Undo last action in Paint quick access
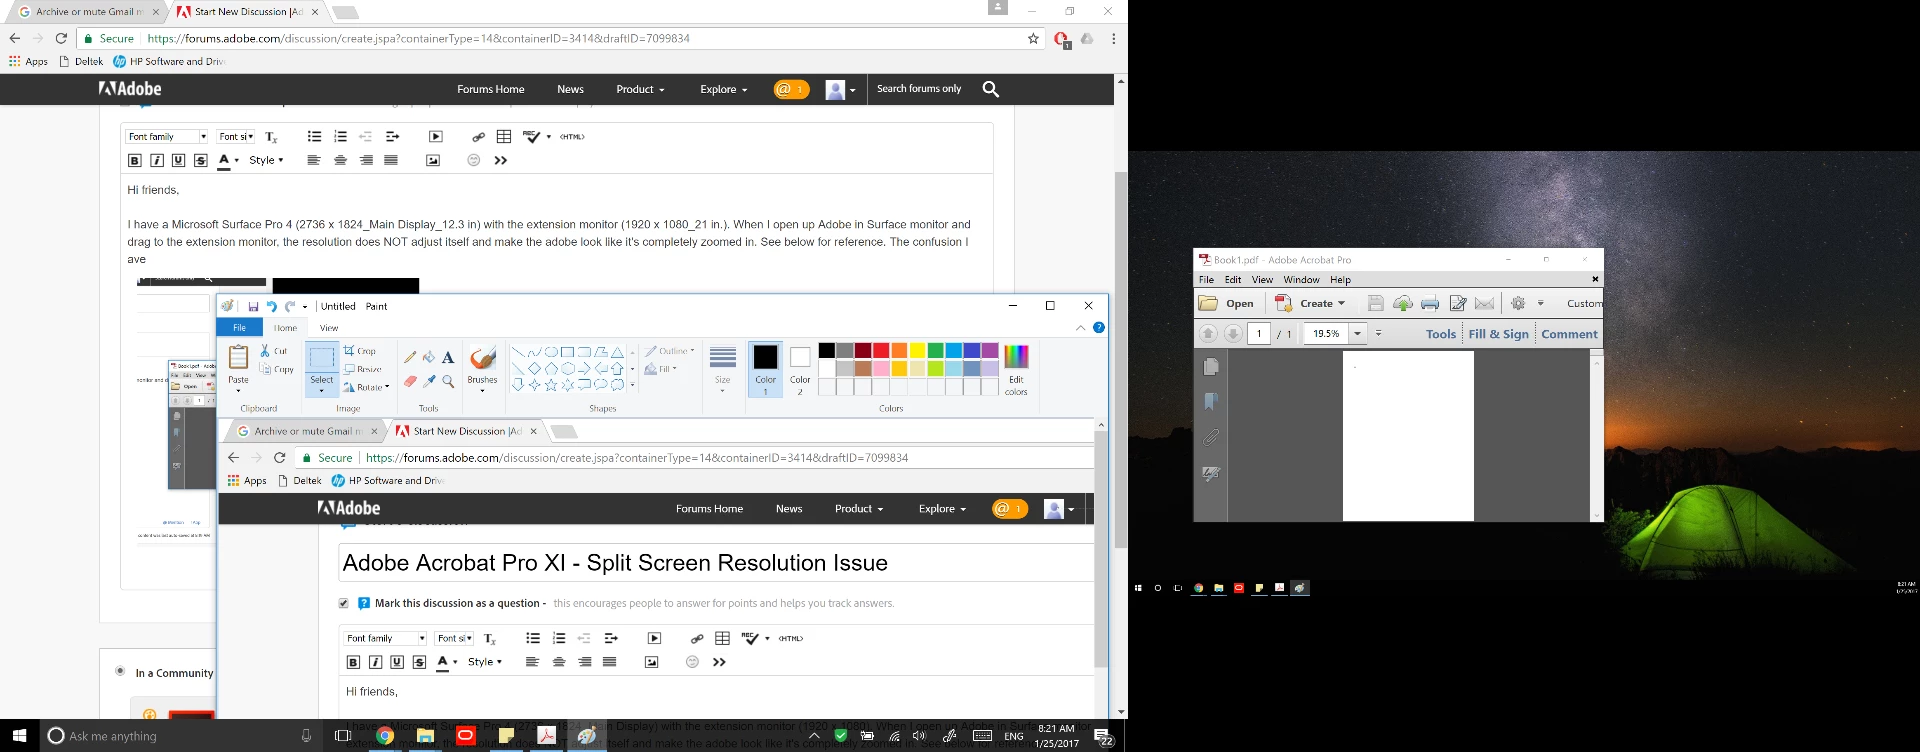 tap(271, 306)
